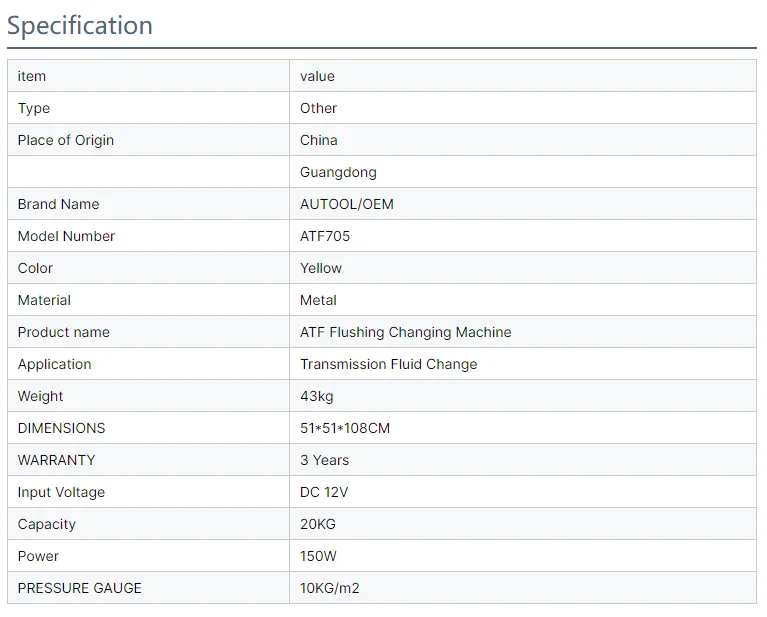Screen dimensions: 767x617
Task: Click 'Transmission Fluid Change' application value
Action: pyautogui.click(x=388, y=364)
